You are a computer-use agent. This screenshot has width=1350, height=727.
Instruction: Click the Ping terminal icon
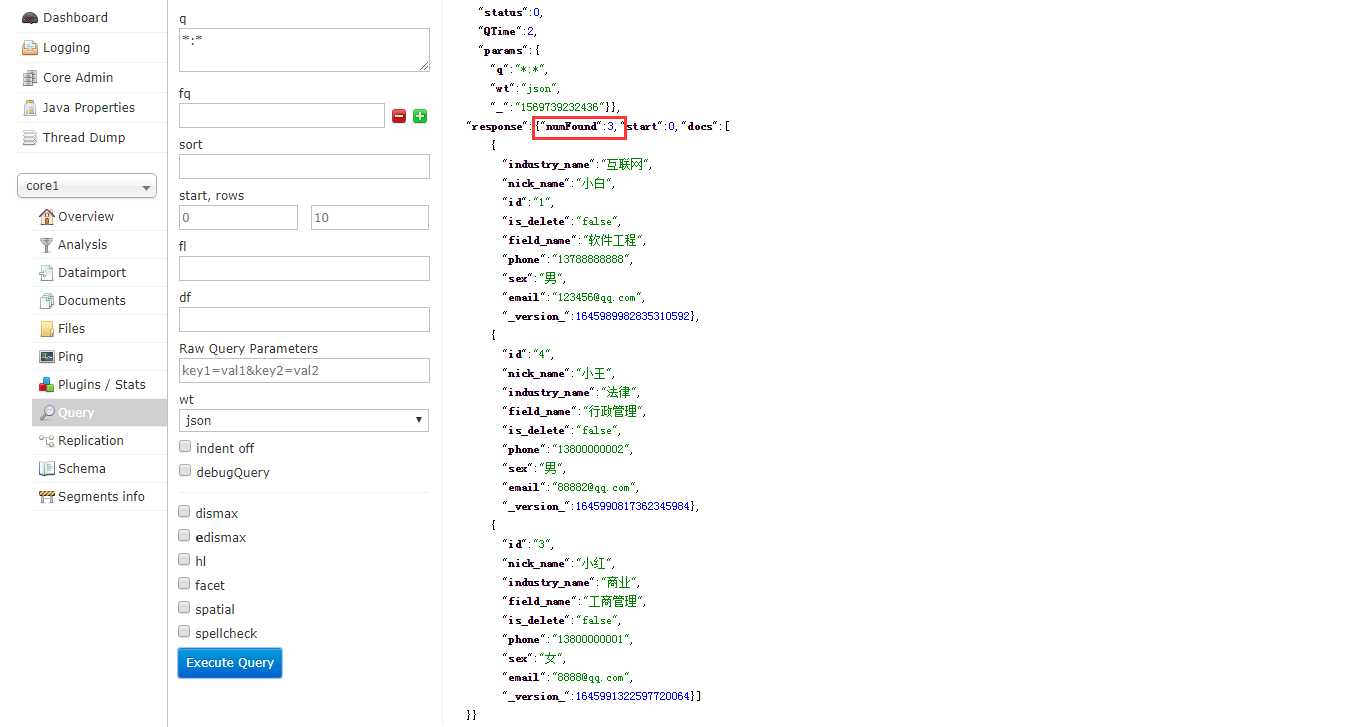pyautogui.click(x=46, y=357)
